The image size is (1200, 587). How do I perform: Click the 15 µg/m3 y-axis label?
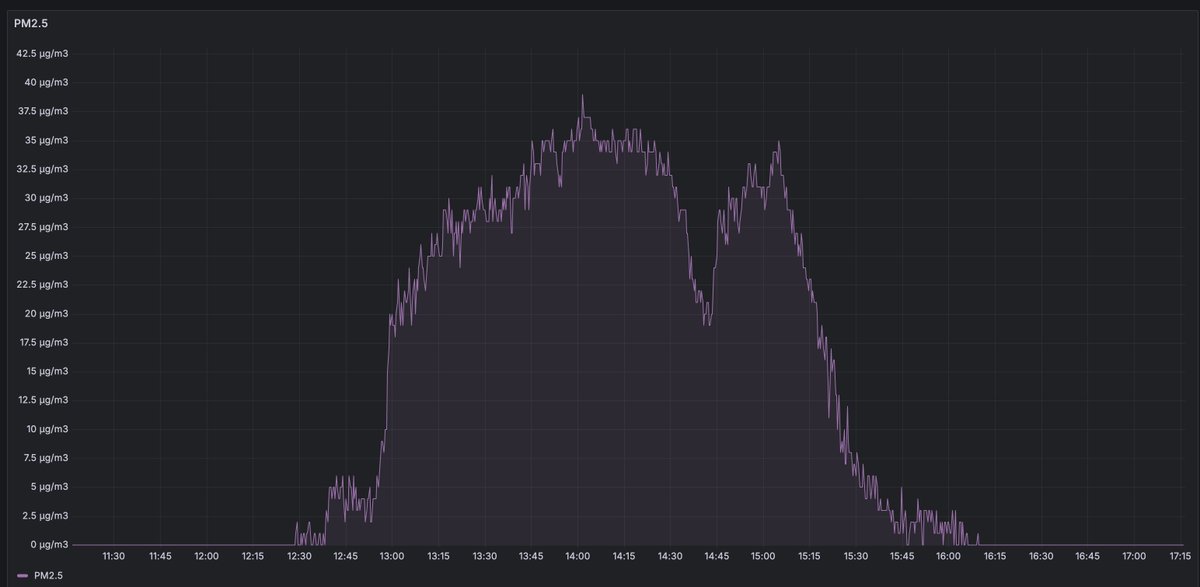click(x=47, y=371)
